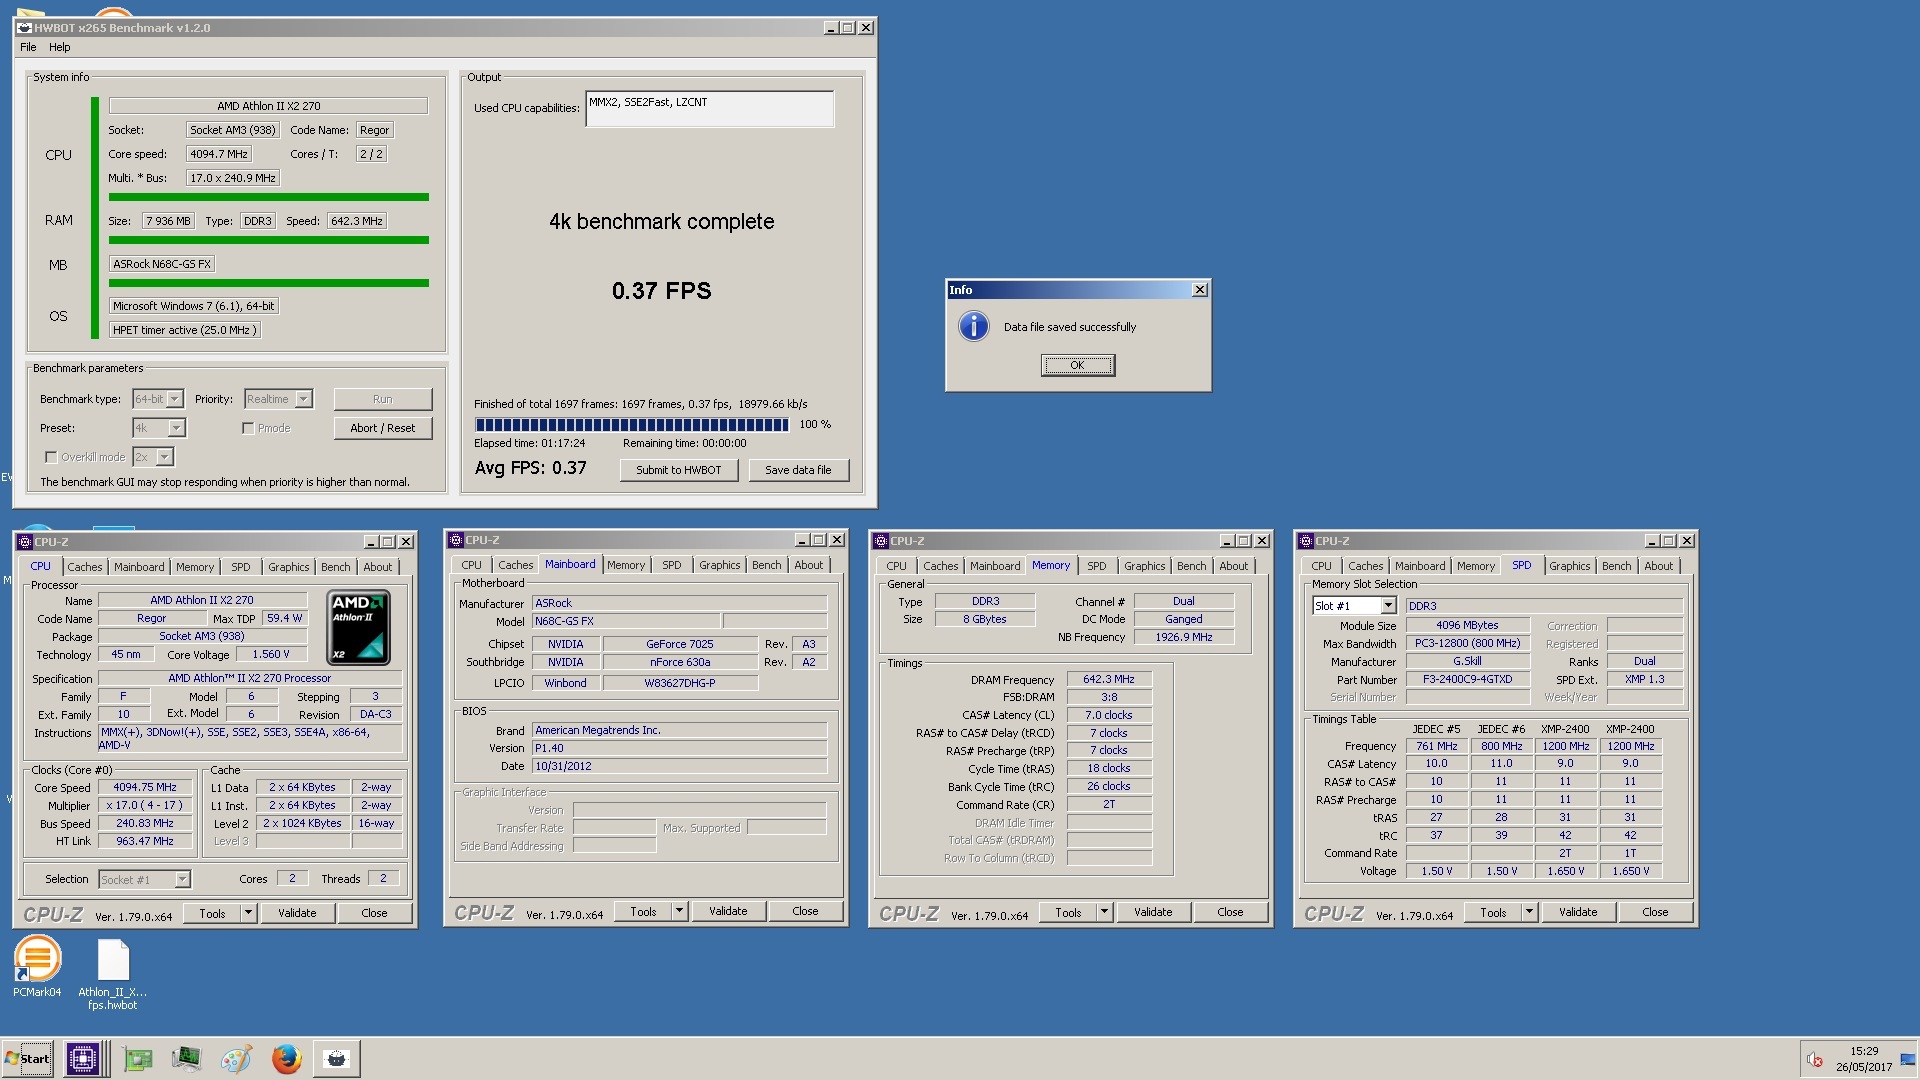
Task: Click the green bar below CPU system info
Action: 268,197
